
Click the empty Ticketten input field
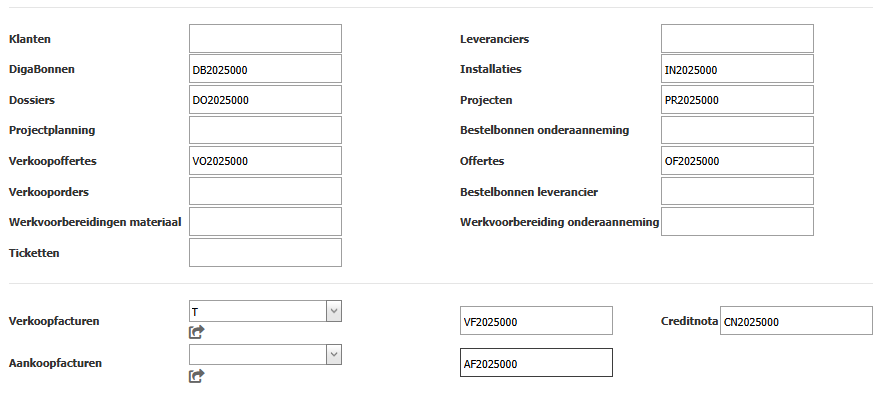pos(265,252)
